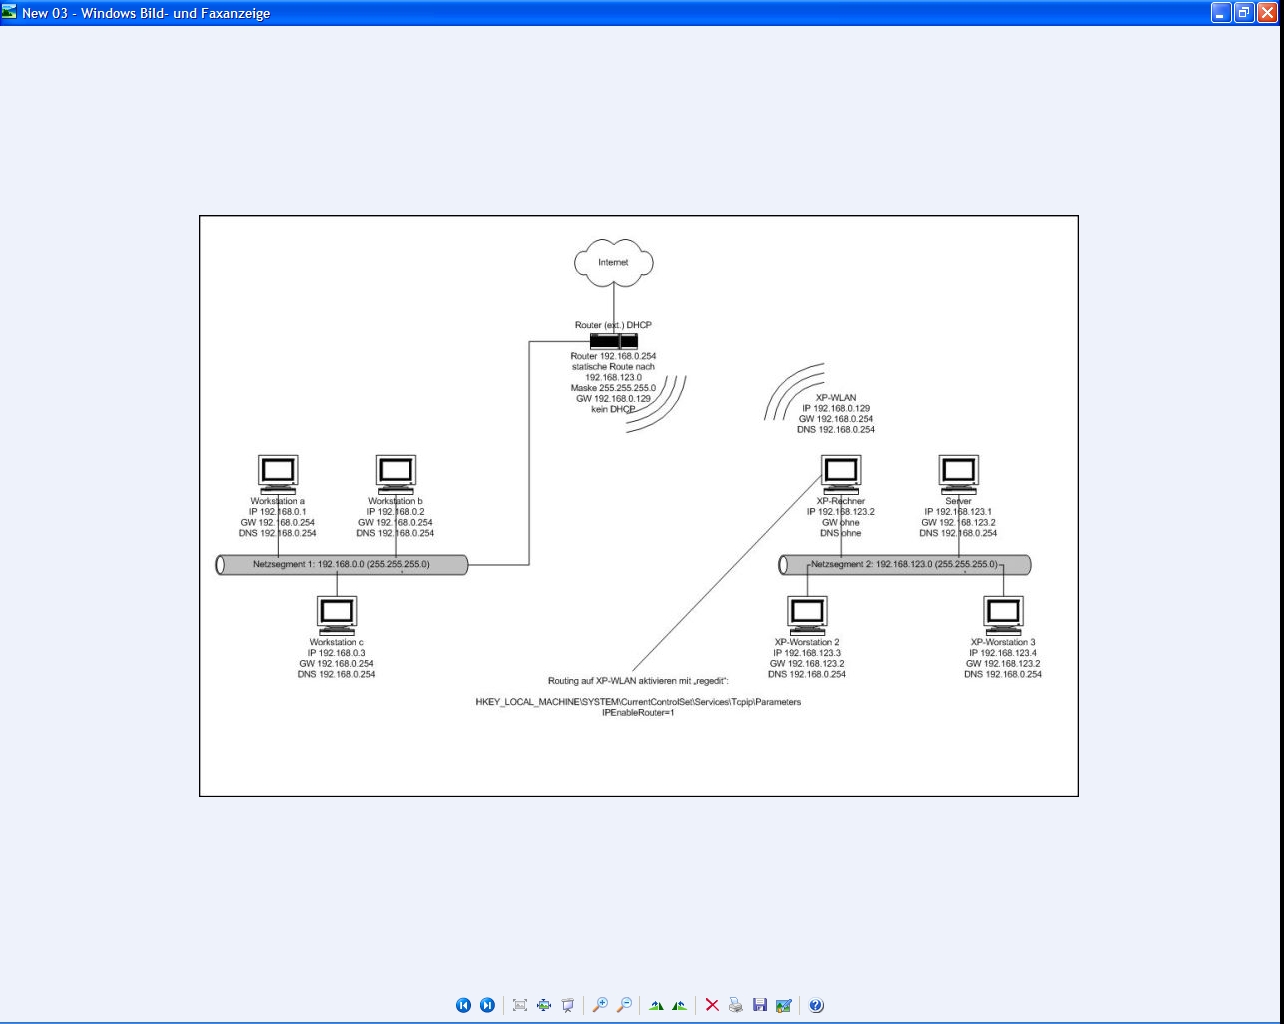Open Help with the question mark icon

(816, 1005)
